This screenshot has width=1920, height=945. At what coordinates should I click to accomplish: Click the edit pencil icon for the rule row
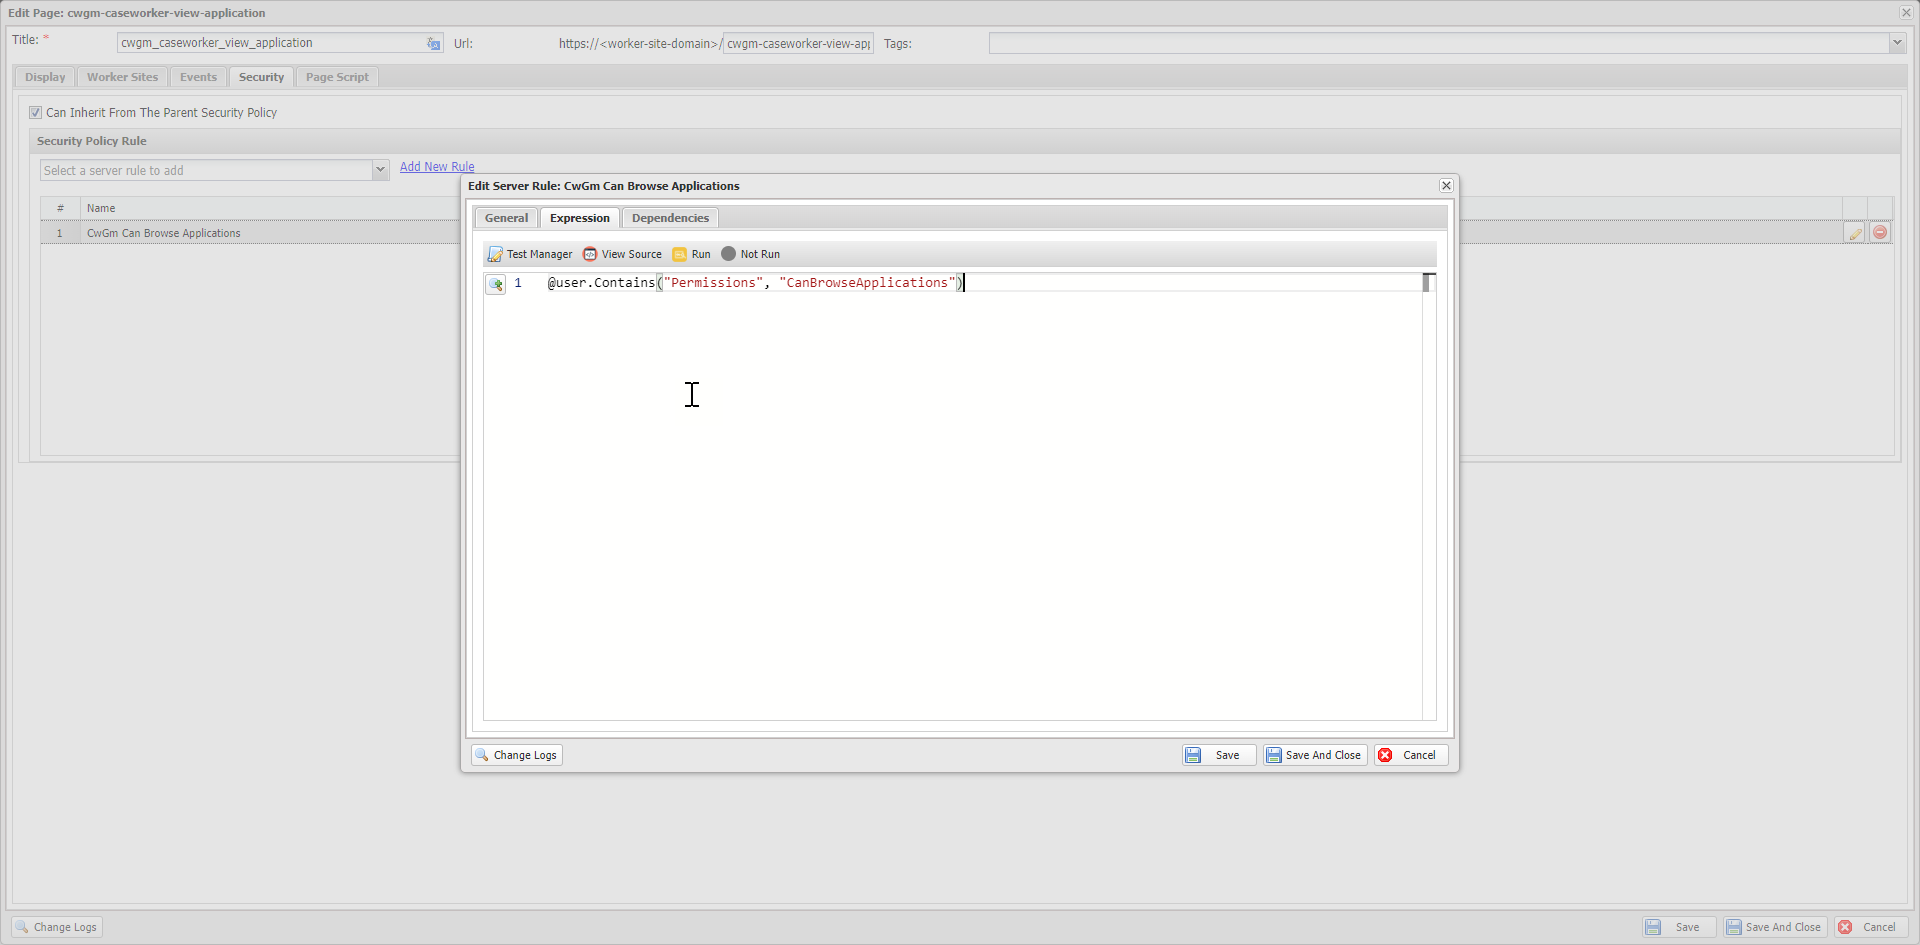pyautogui.click(x=1855, y=233)
